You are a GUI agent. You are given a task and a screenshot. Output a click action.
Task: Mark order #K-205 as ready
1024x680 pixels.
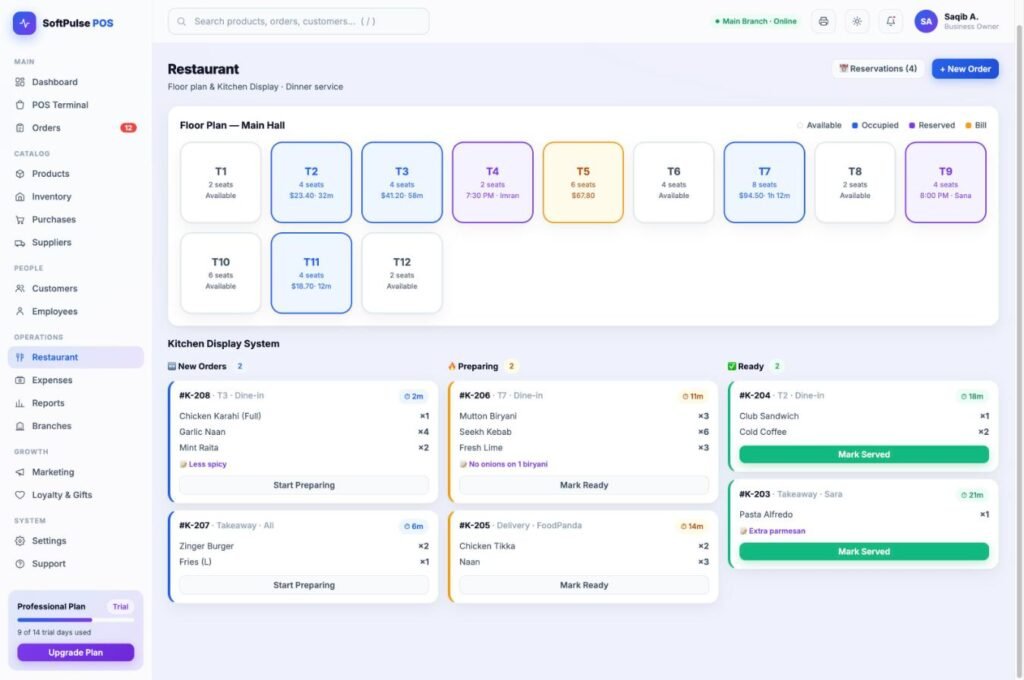click(x=584, y=585)
